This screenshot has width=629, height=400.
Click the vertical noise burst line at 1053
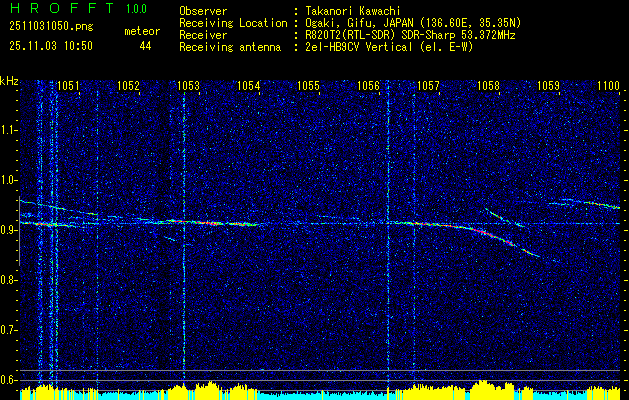pos(184,237)
